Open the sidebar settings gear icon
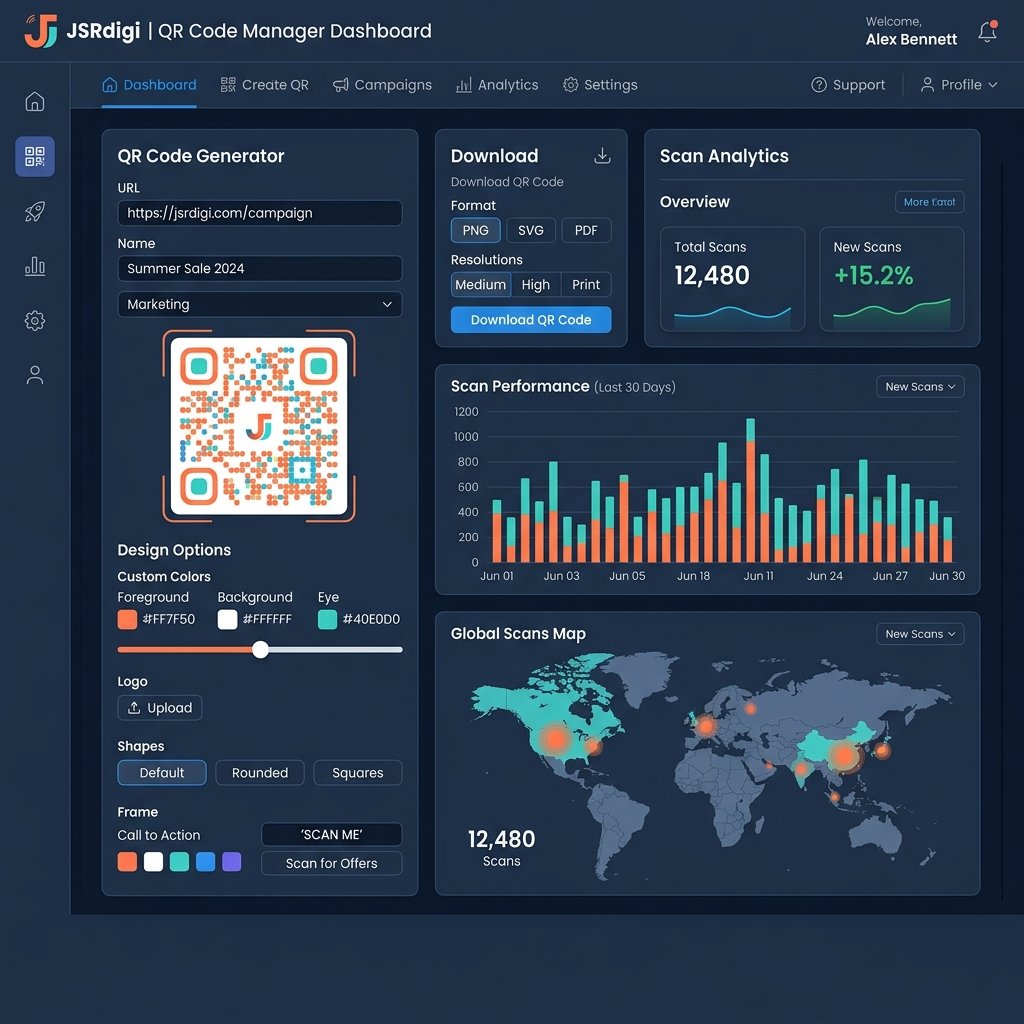Screen dimensions: 1024x1024 35,320
